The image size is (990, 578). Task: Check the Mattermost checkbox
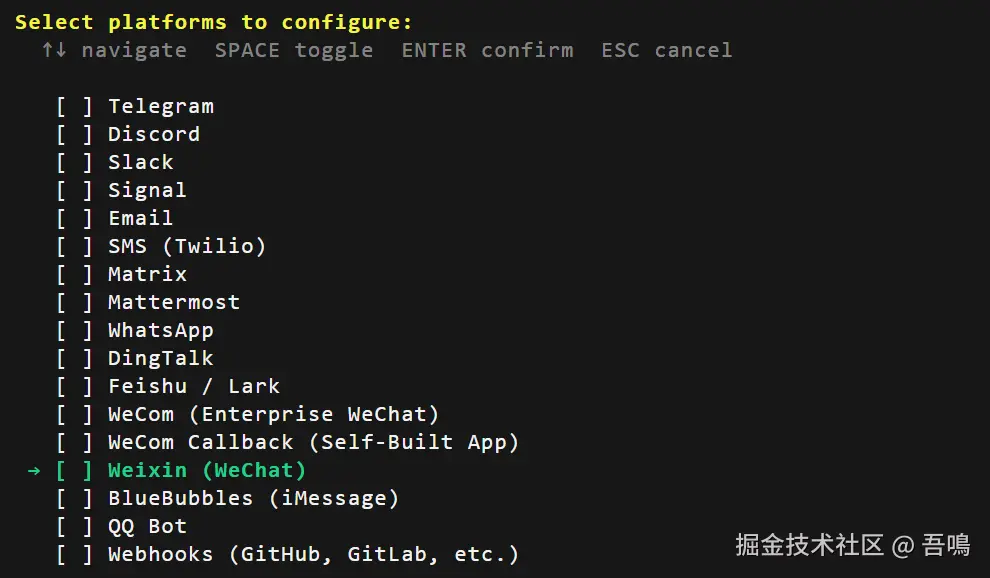click(74, 302)
